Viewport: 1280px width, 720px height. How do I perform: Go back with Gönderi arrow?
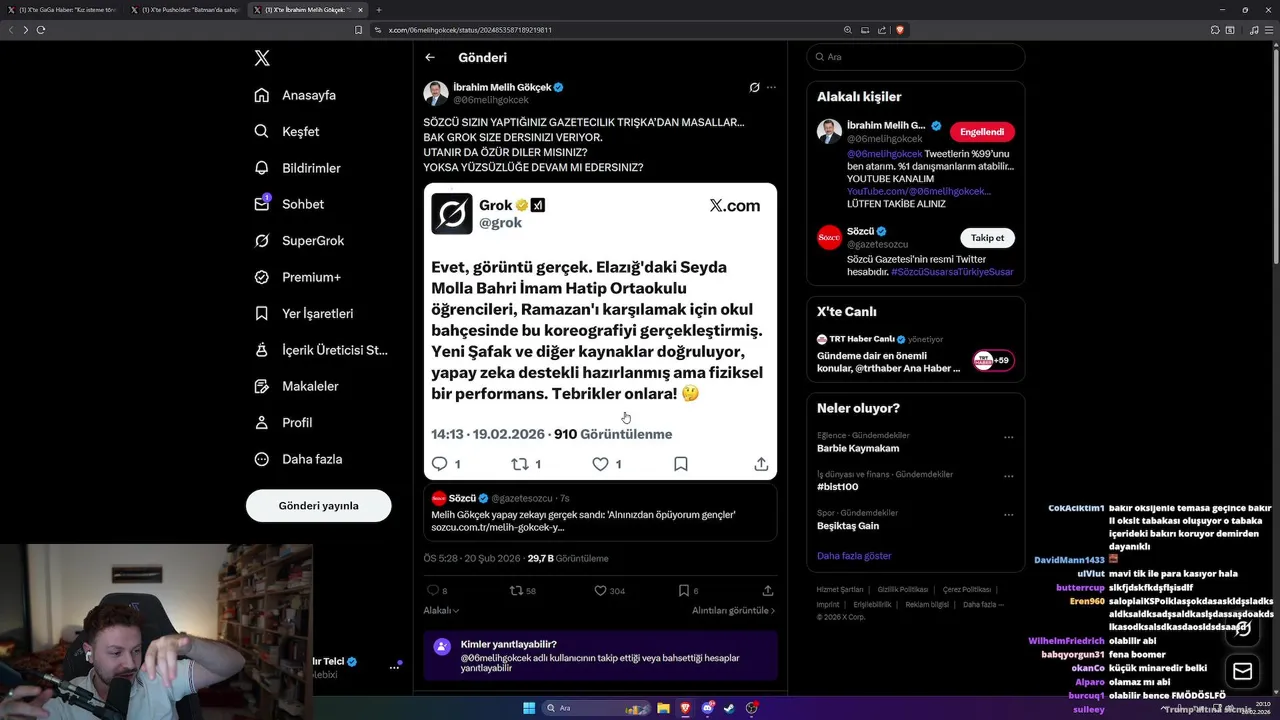pos(430,58)
